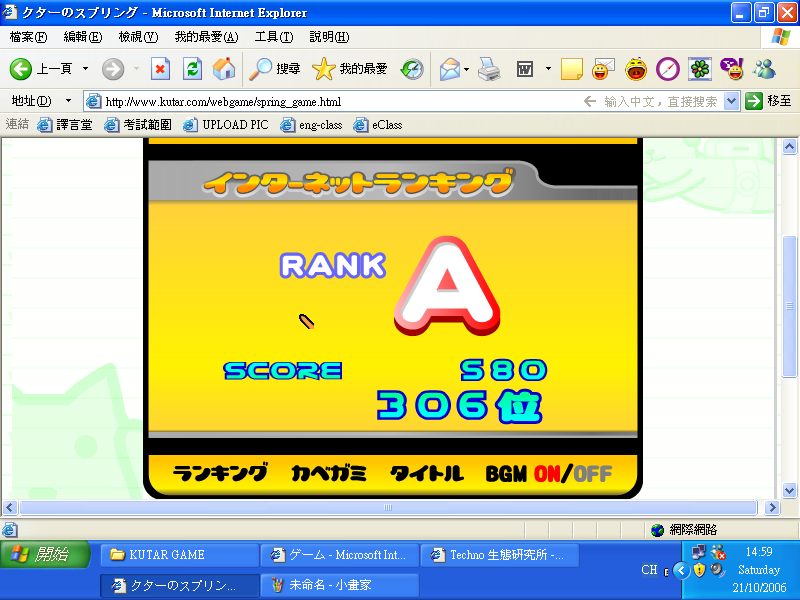Go to Home page icon

point(224,68)
